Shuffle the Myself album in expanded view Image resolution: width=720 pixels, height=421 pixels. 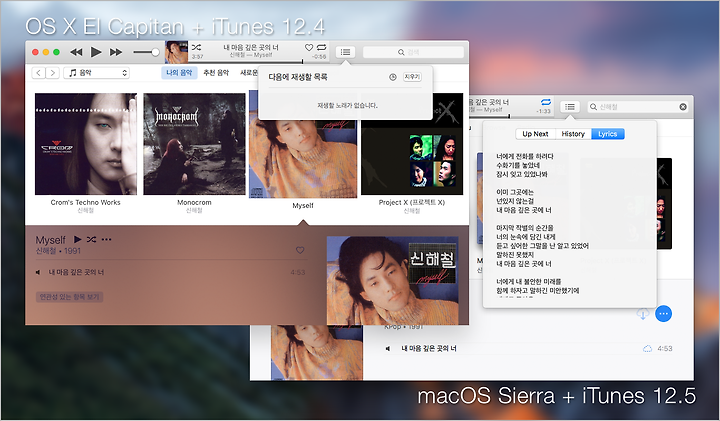(91, 239)
